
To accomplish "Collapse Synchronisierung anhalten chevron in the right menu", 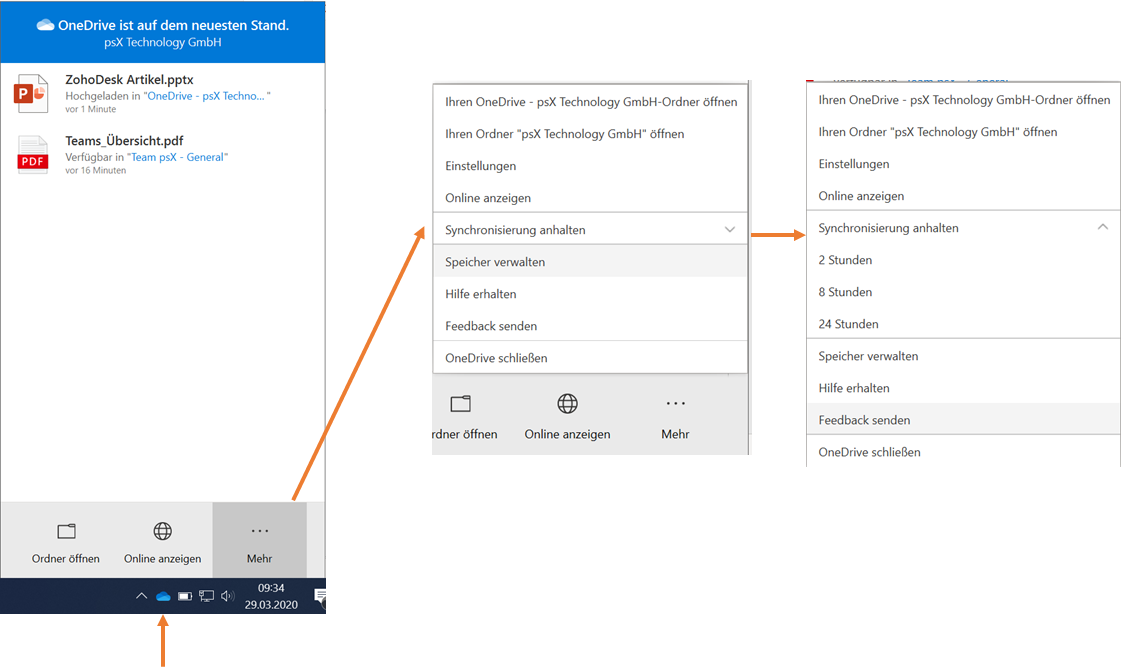I will [x=1103, y=227].
